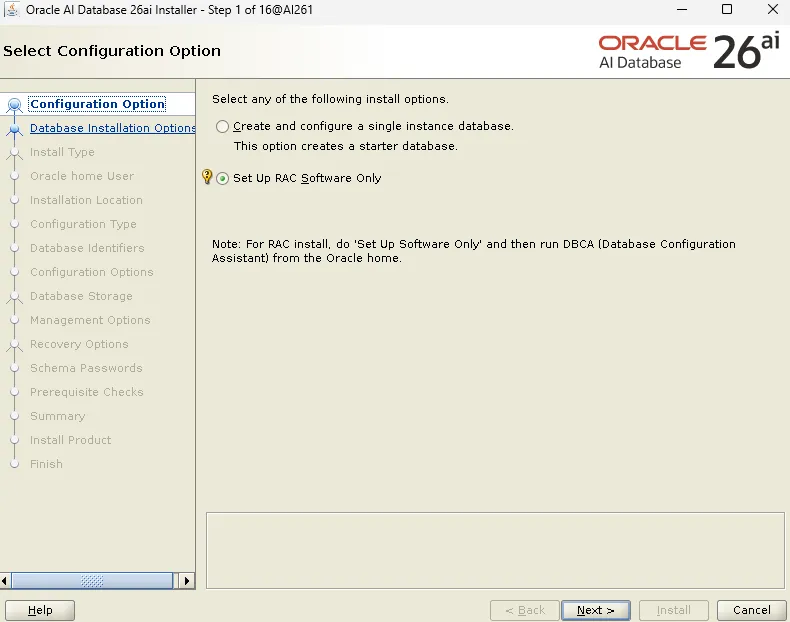Click the Database Installation Options step marker icon
The height and width of the screenshot is (622, 790).
point(15,129)
